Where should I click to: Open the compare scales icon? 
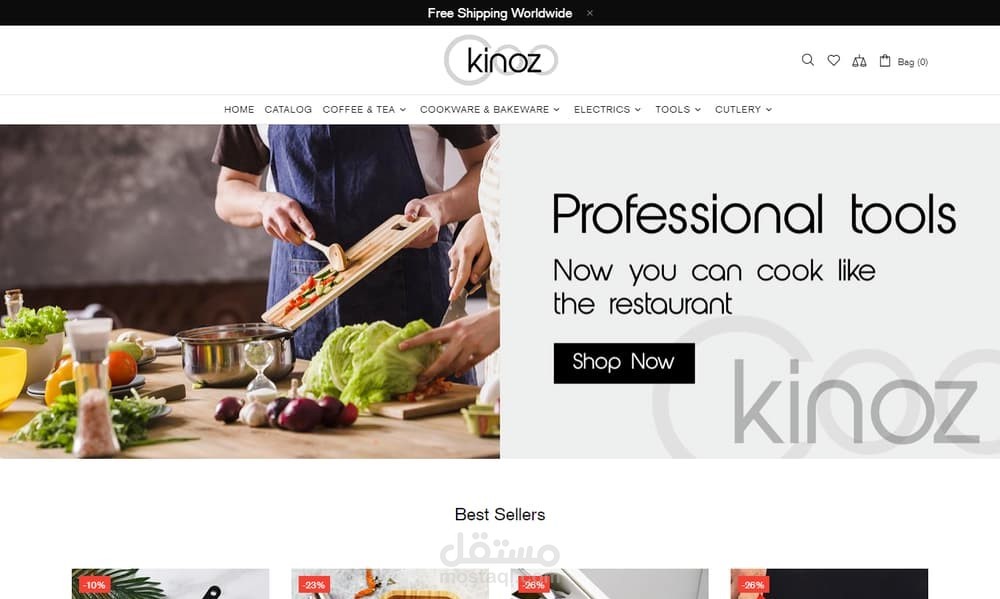(859, 61)
